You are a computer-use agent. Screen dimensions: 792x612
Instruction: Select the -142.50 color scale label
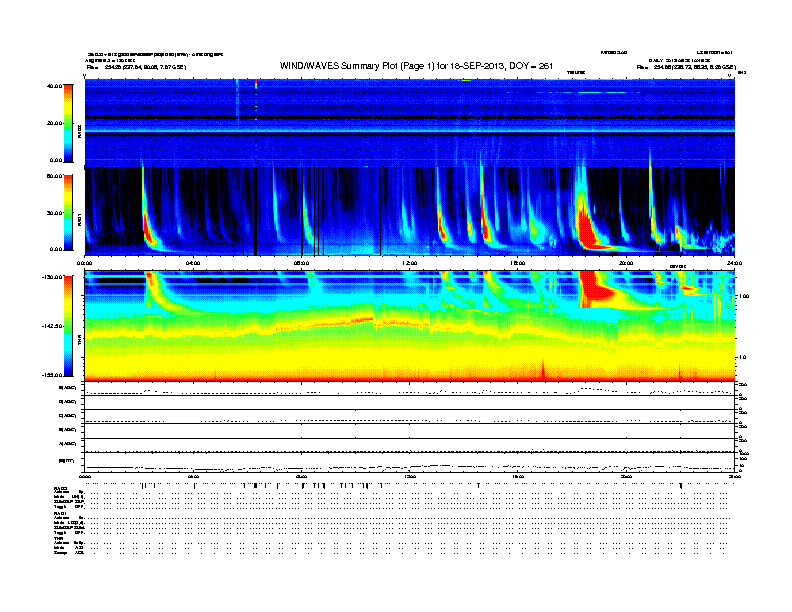pyautogui.click(x=52, y=326)
